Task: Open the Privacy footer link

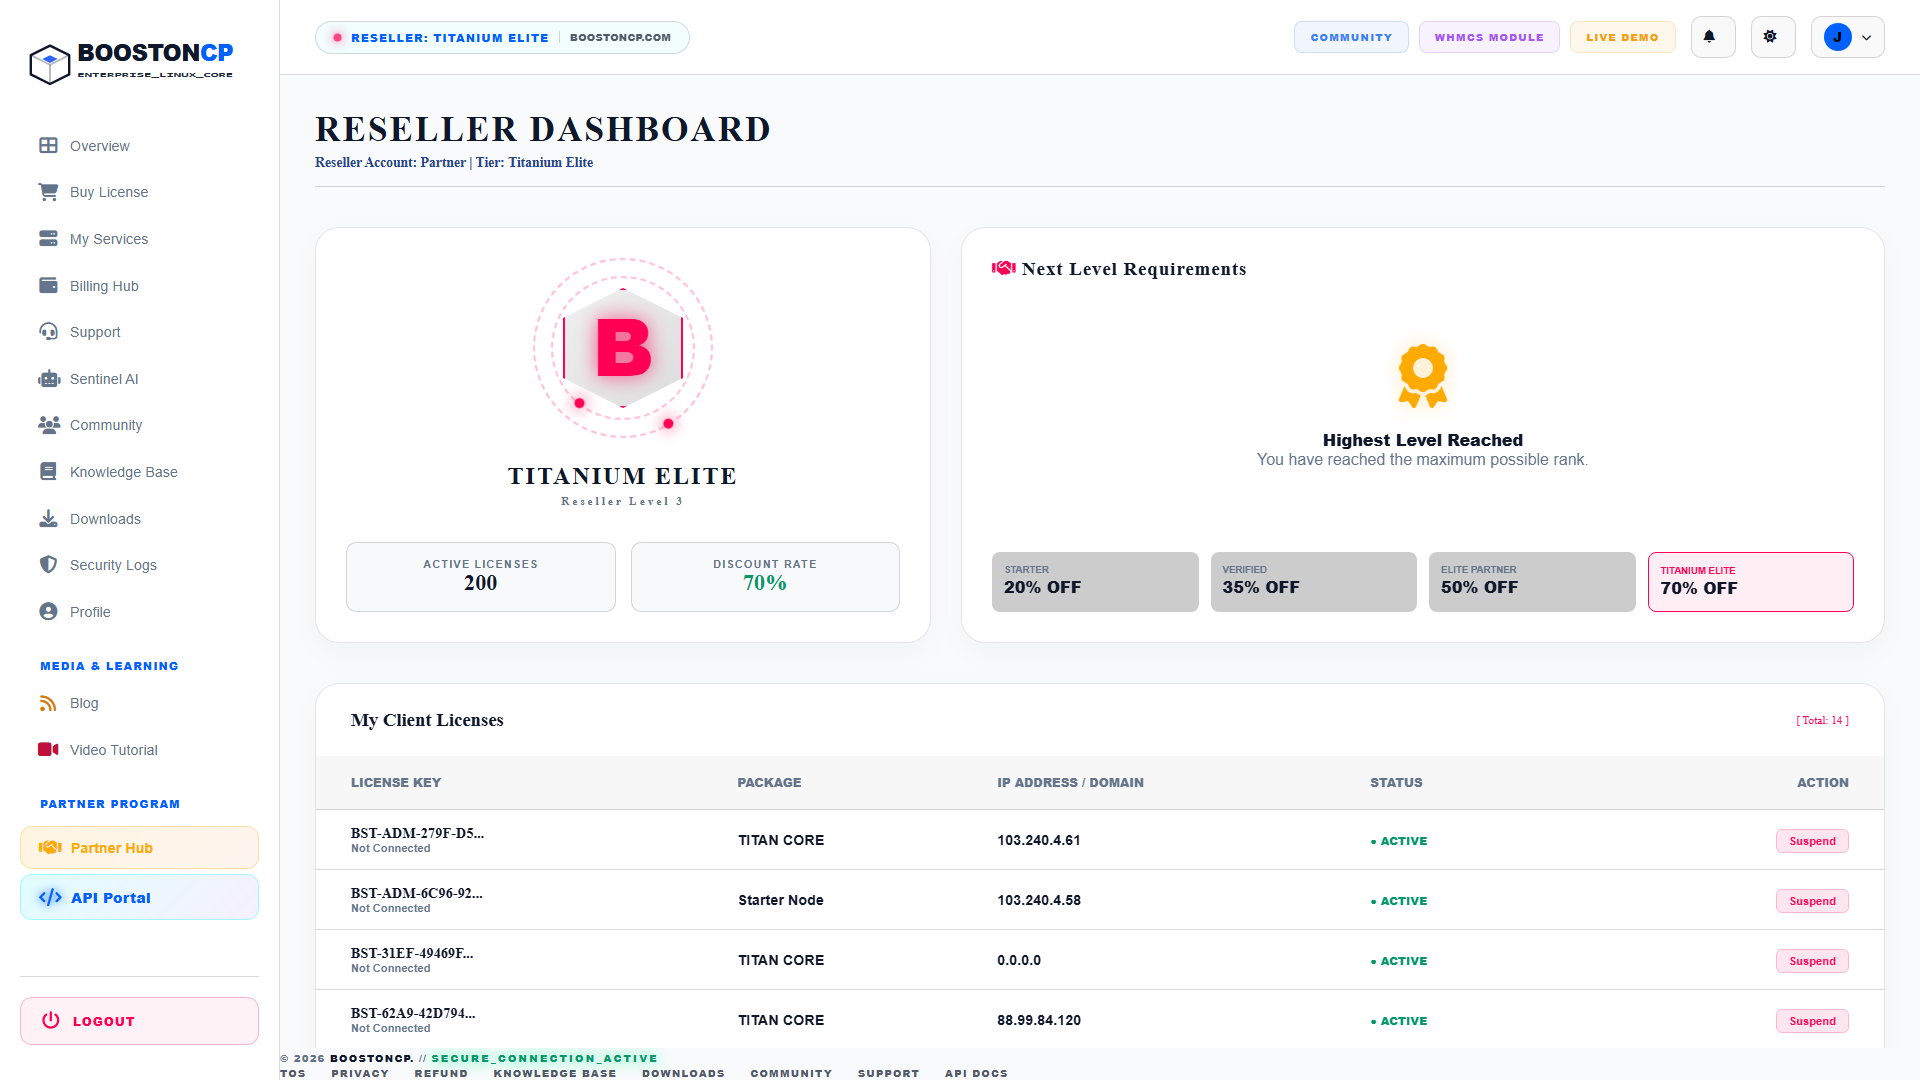Action: coord(360,1073)
